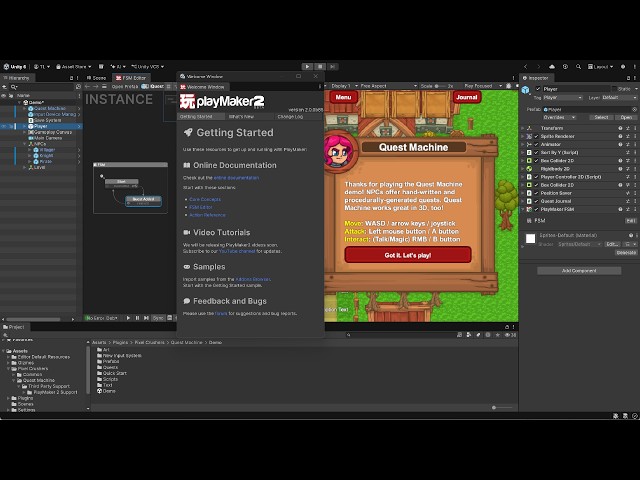Toggle the Static checkbox in Inspector

point(614,89)
